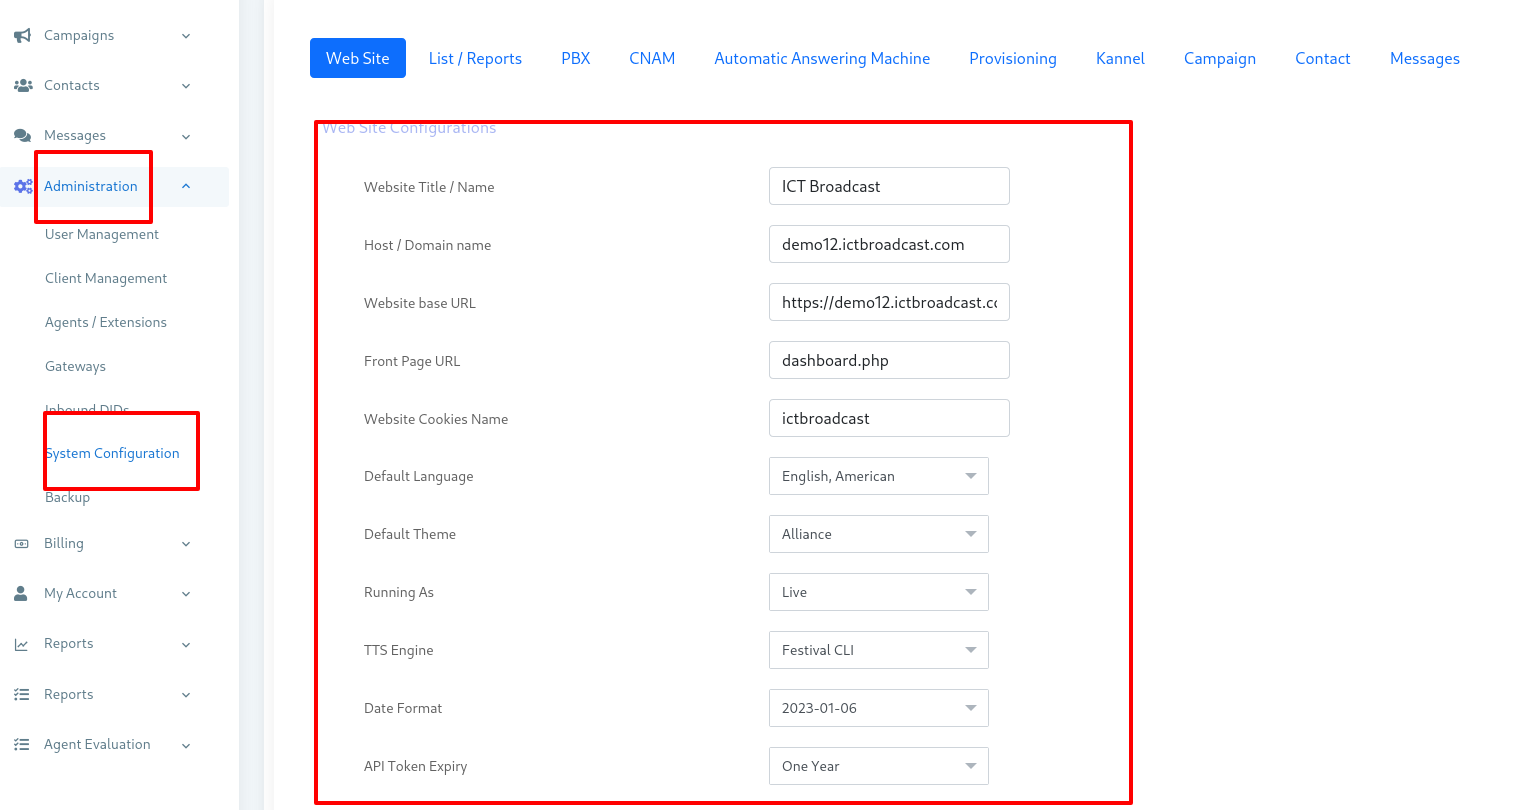The image size is (1540, 810).
Task: Click the Contacts people icon
Action: pos(22,85)
